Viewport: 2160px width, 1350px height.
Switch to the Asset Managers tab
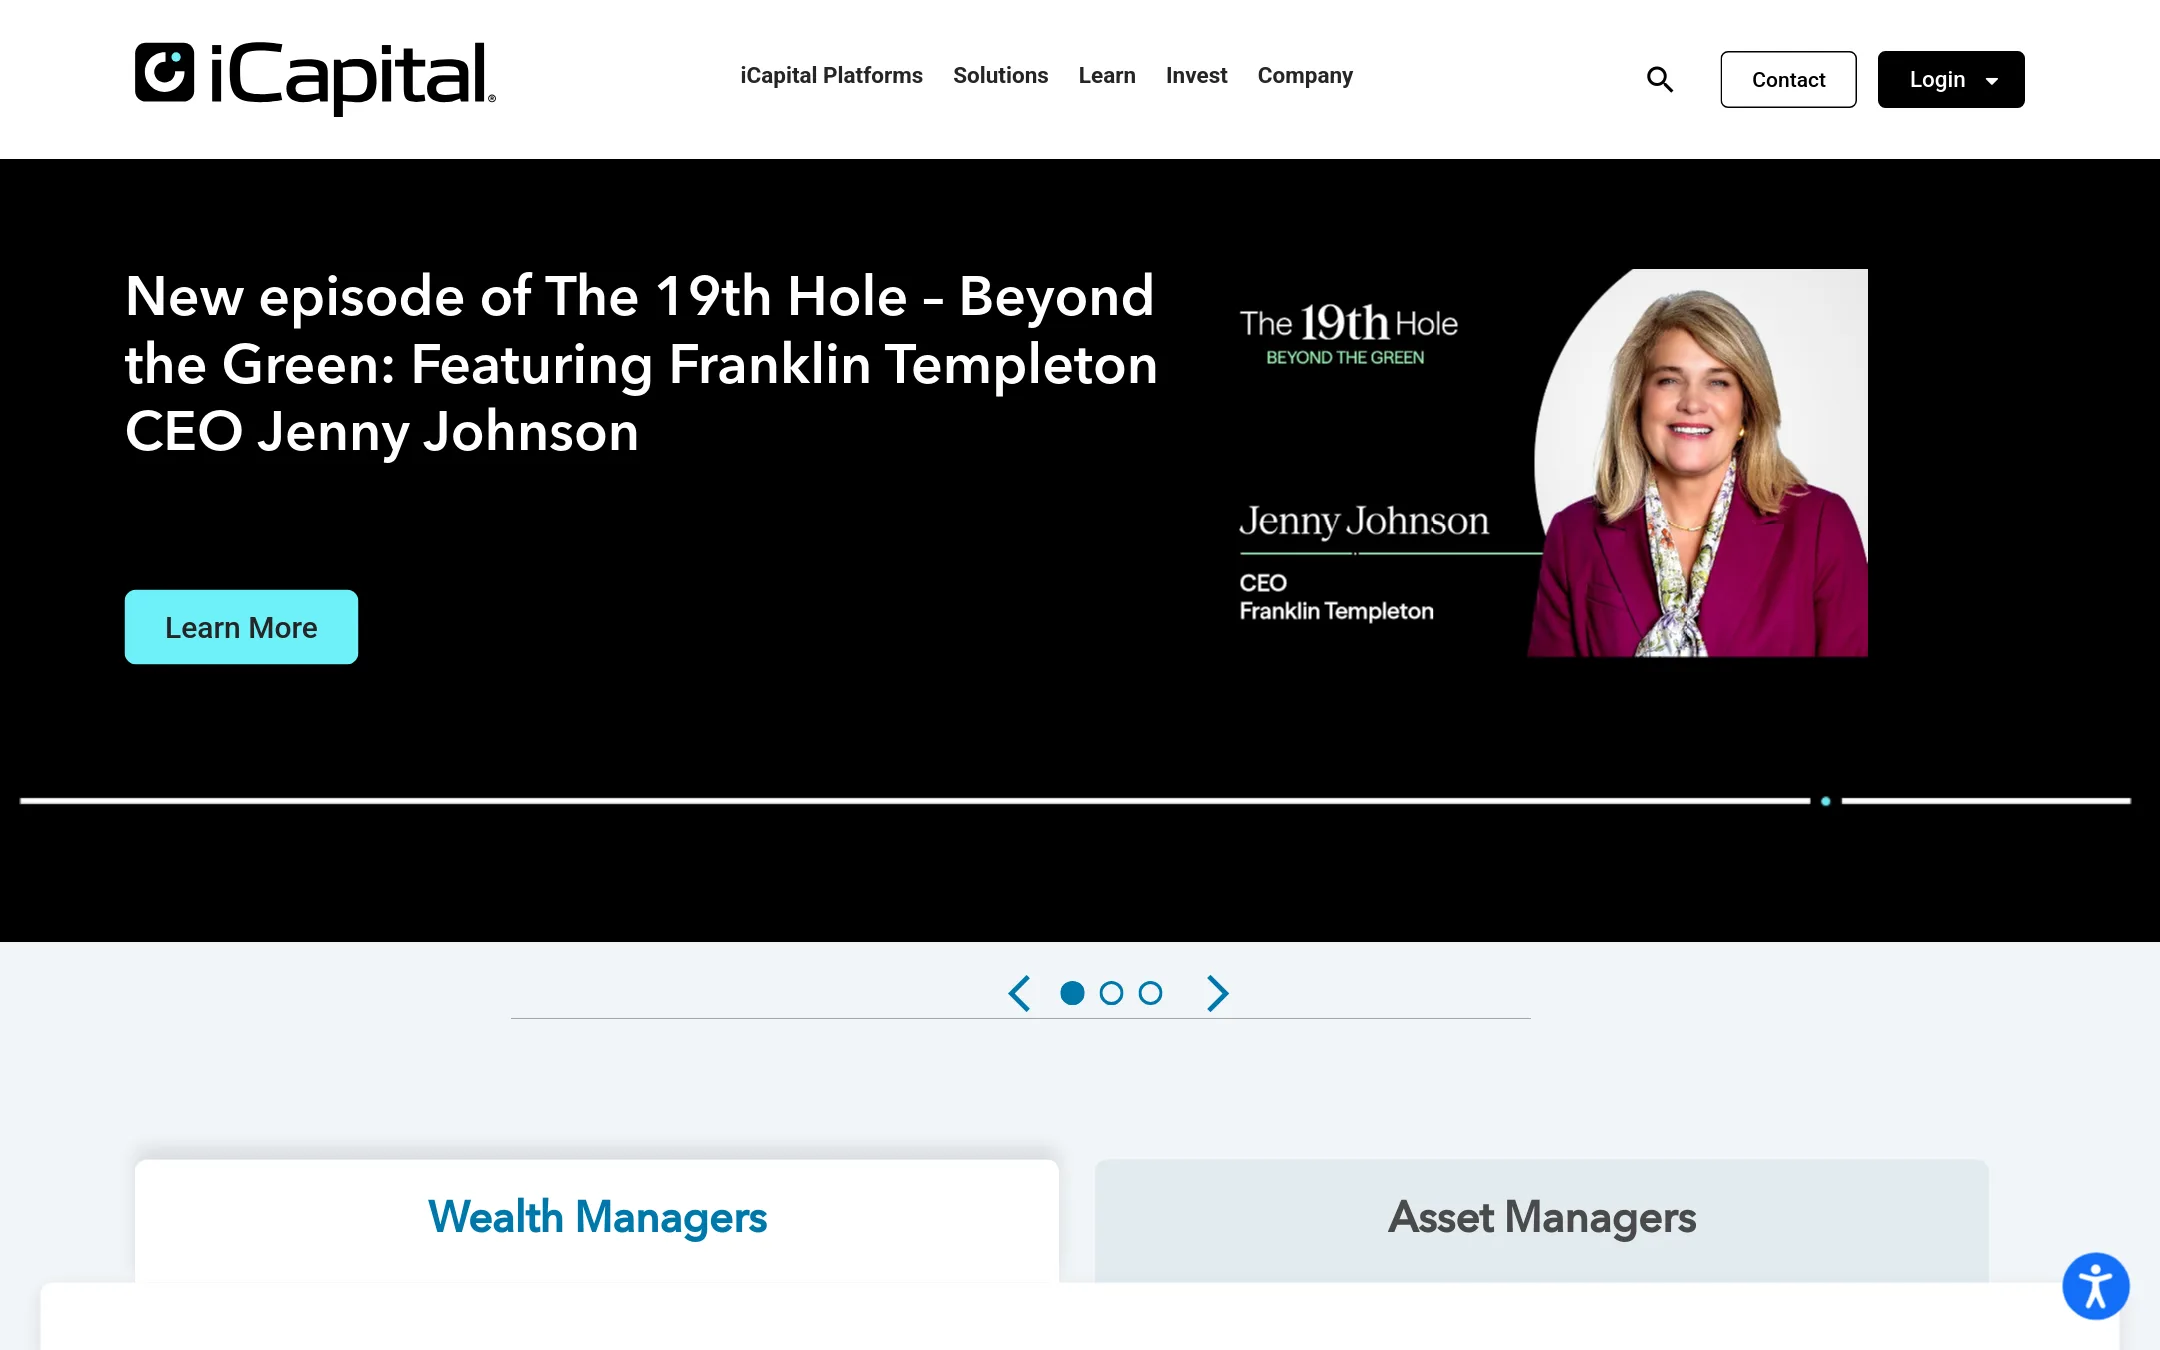pos(1542,1220)
